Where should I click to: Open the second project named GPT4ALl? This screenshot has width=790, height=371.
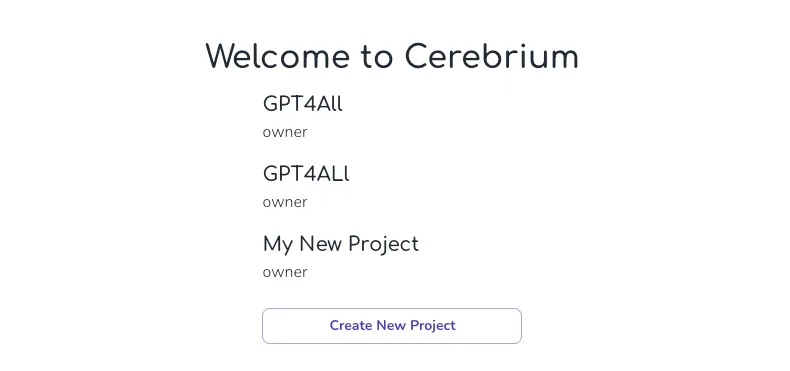(306, 174)
